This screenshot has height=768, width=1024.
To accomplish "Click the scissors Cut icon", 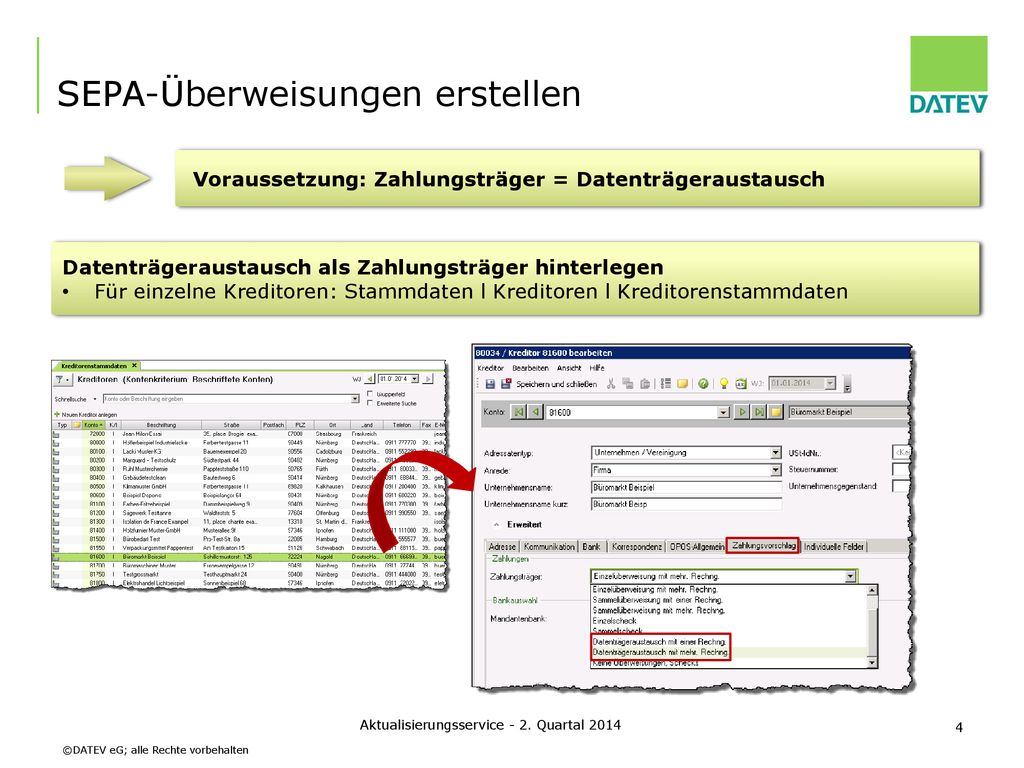I will click(x=611, y=384).
